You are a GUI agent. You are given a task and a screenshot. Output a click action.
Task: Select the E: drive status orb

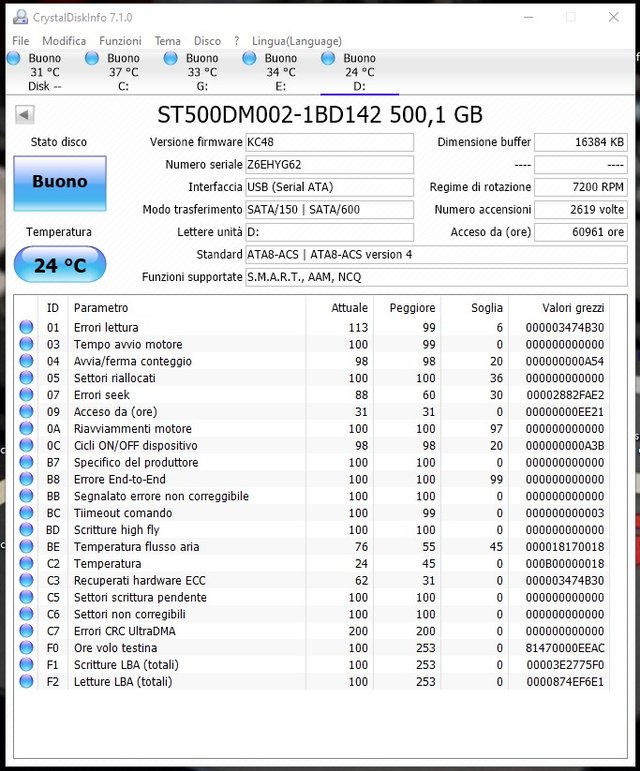coord(249,58)
